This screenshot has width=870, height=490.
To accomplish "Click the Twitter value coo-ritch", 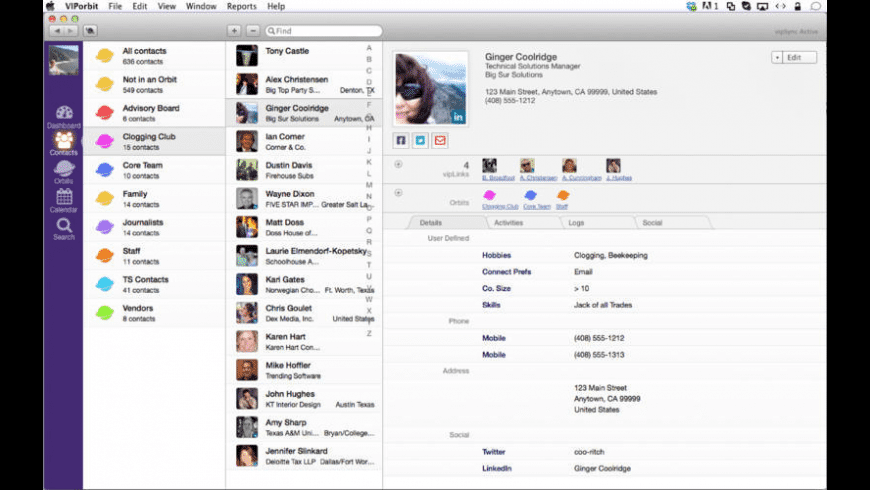I will (x=589, y=452).
